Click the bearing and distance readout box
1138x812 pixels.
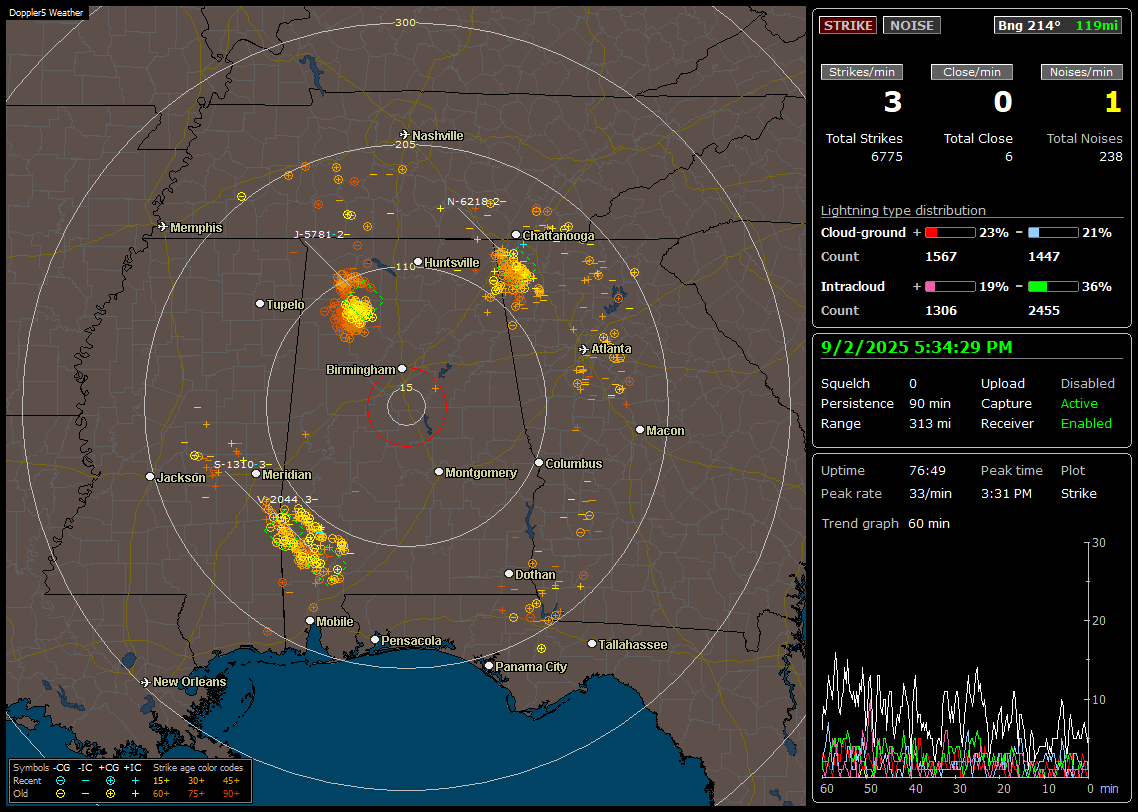[1057, 25]
